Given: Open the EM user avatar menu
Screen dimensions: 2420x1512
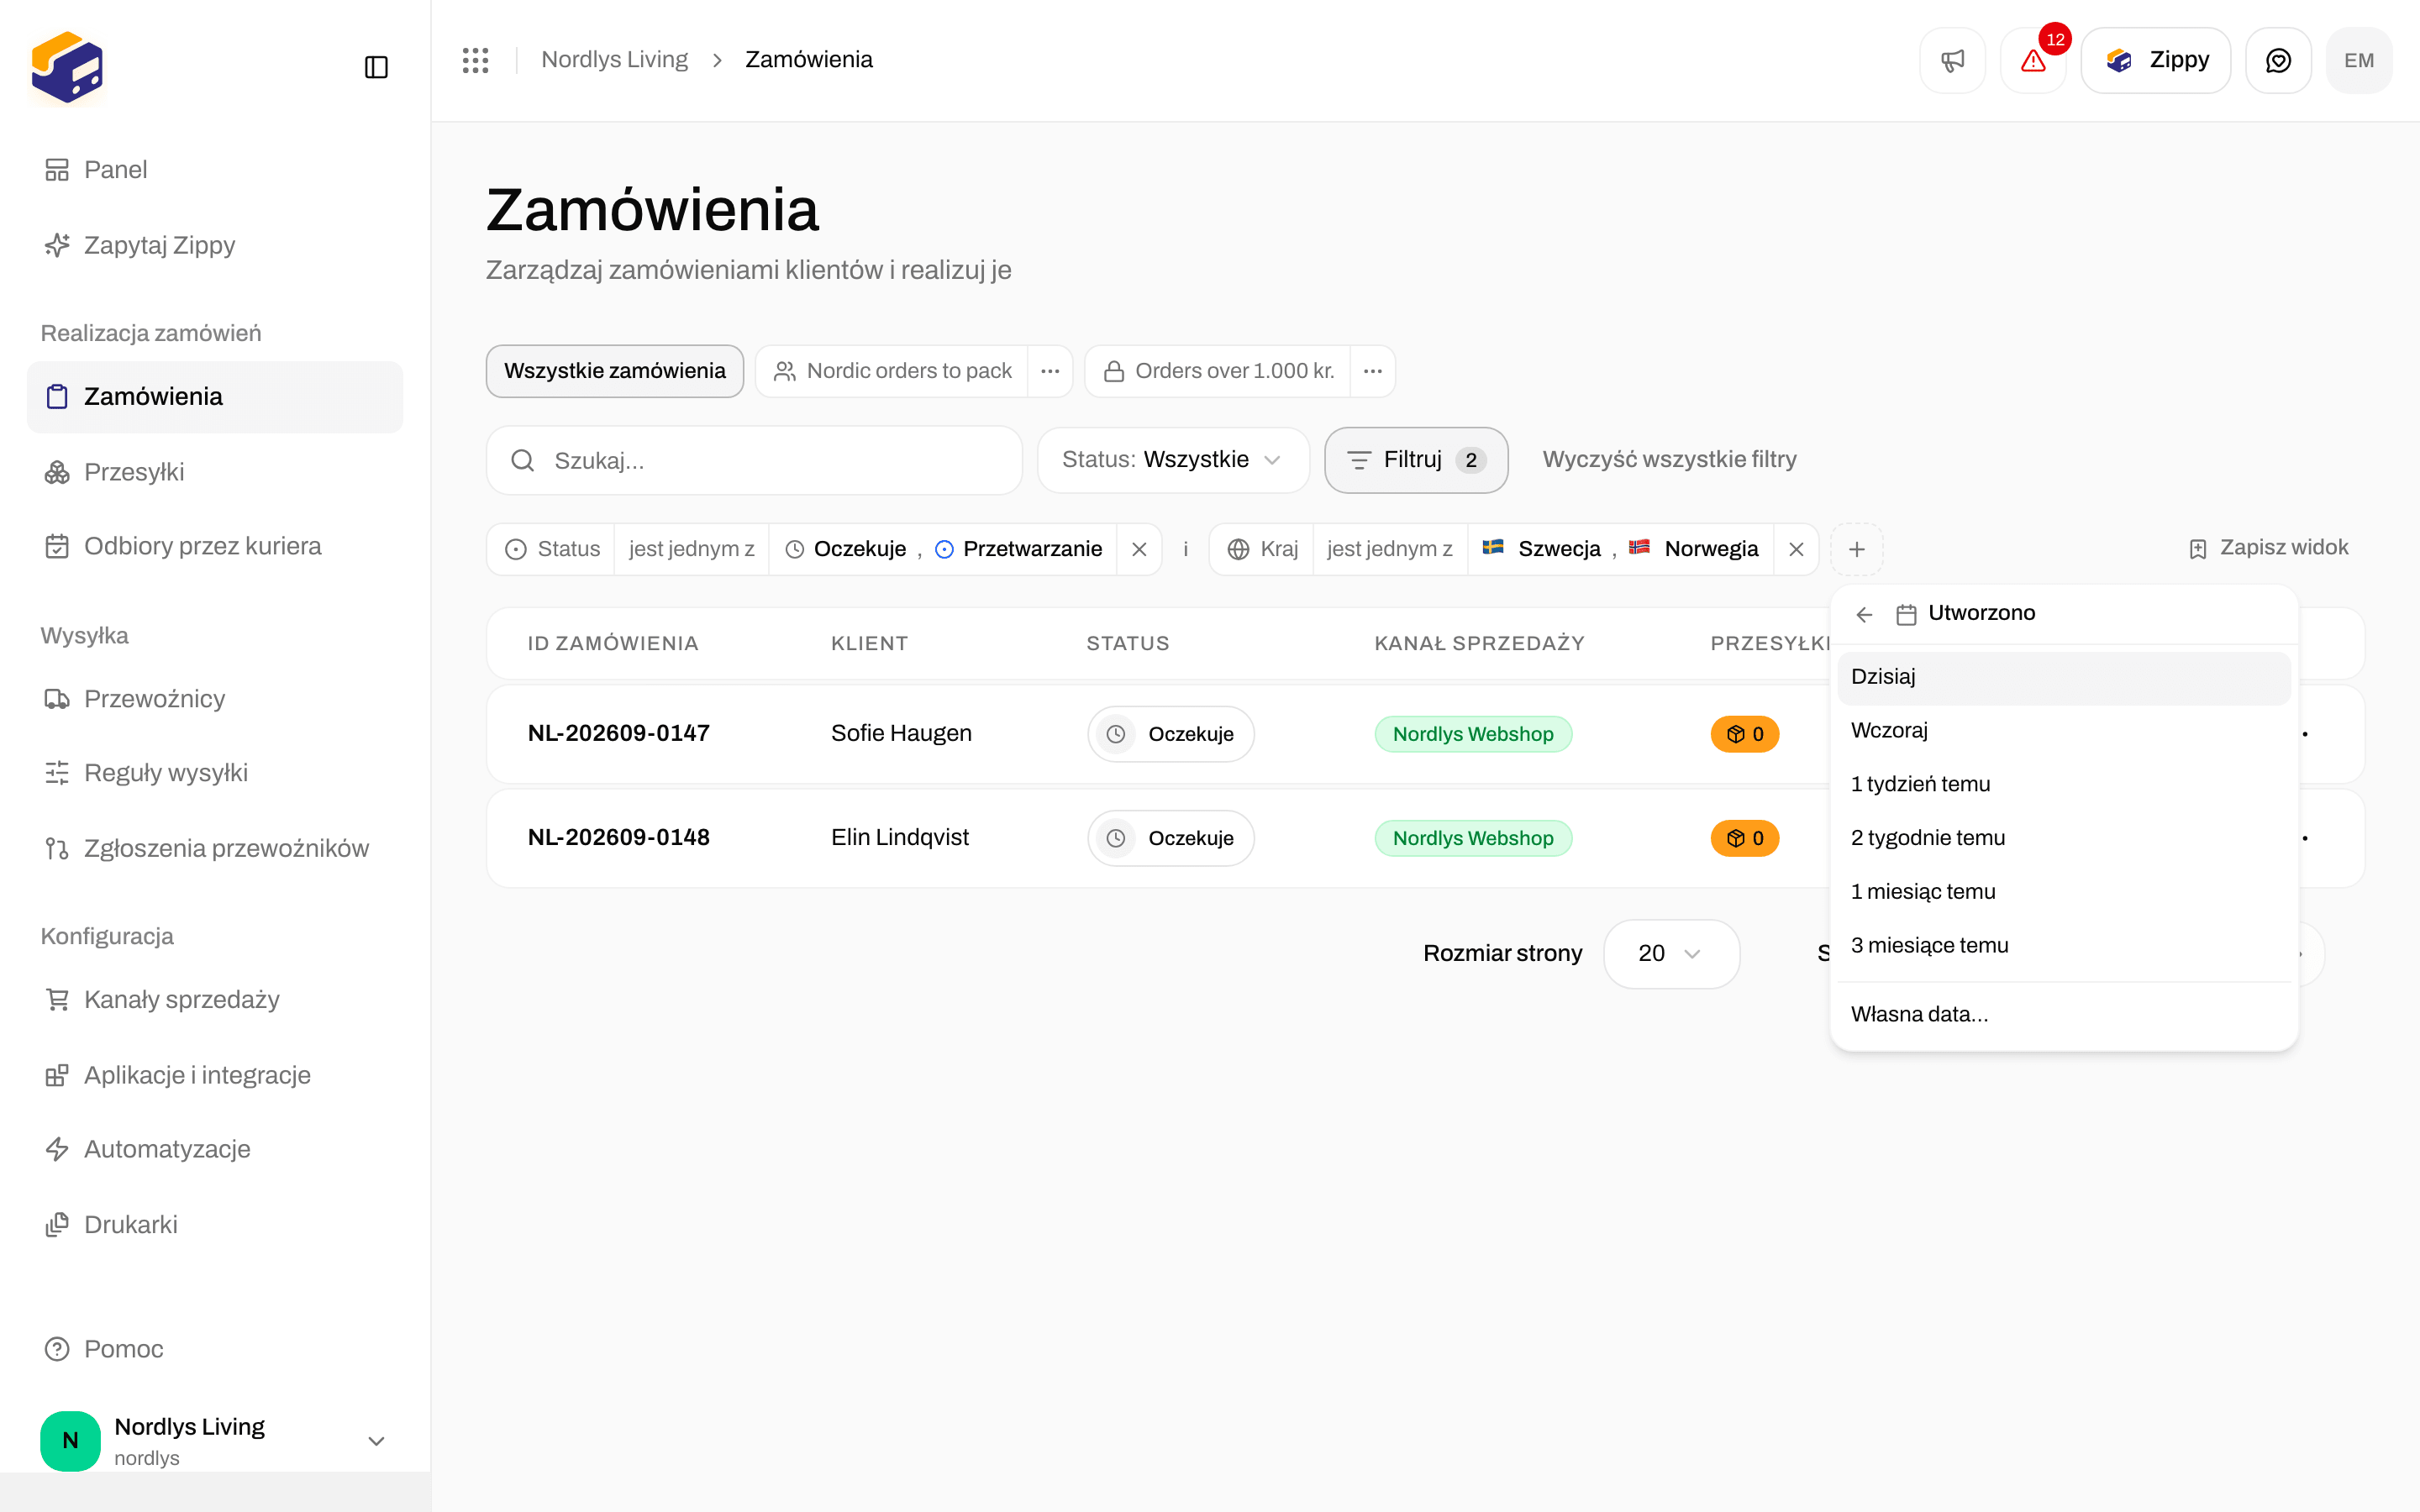Looking at the screenshot, I should click(x=2359, y=60).
